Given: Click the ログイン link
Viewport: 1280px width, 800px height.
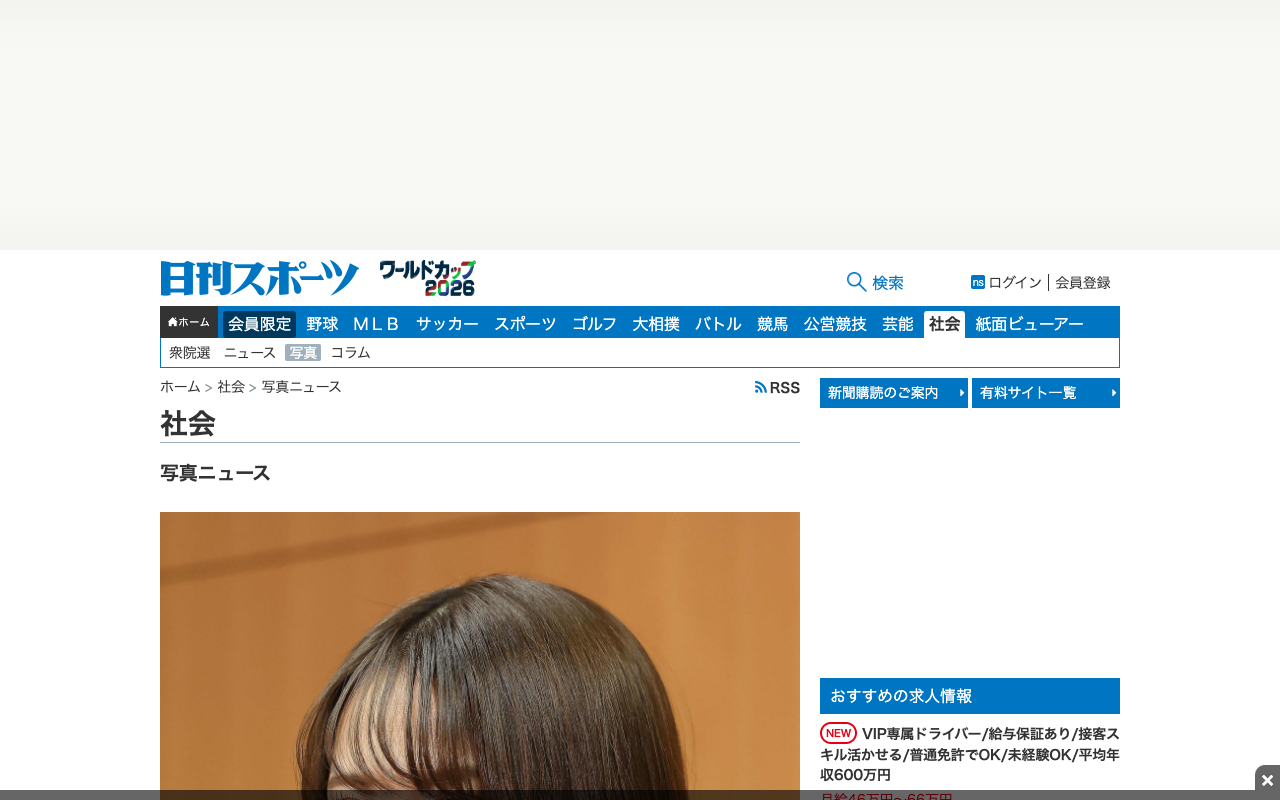Looking at the screenshot, I should [x=1015, y=283].
